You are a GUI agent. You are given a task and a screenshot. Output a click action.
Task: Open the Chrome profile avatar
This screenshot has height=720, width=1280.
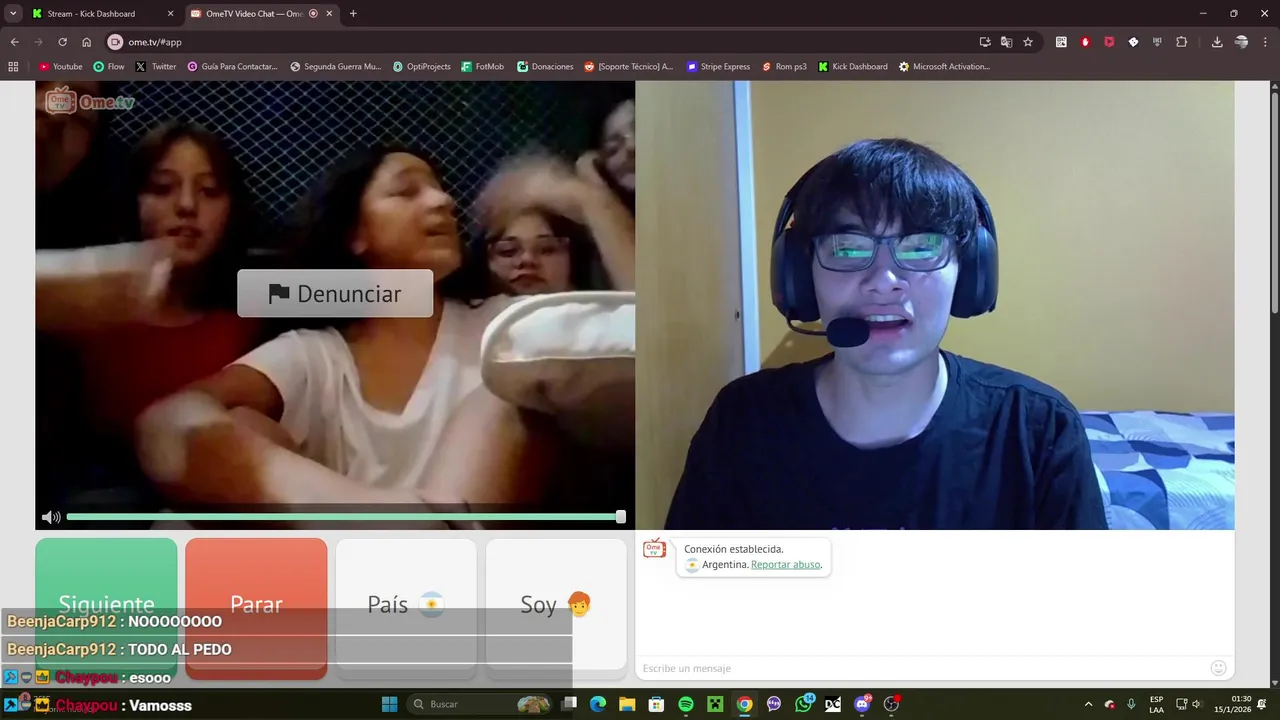pos(1241,42)
